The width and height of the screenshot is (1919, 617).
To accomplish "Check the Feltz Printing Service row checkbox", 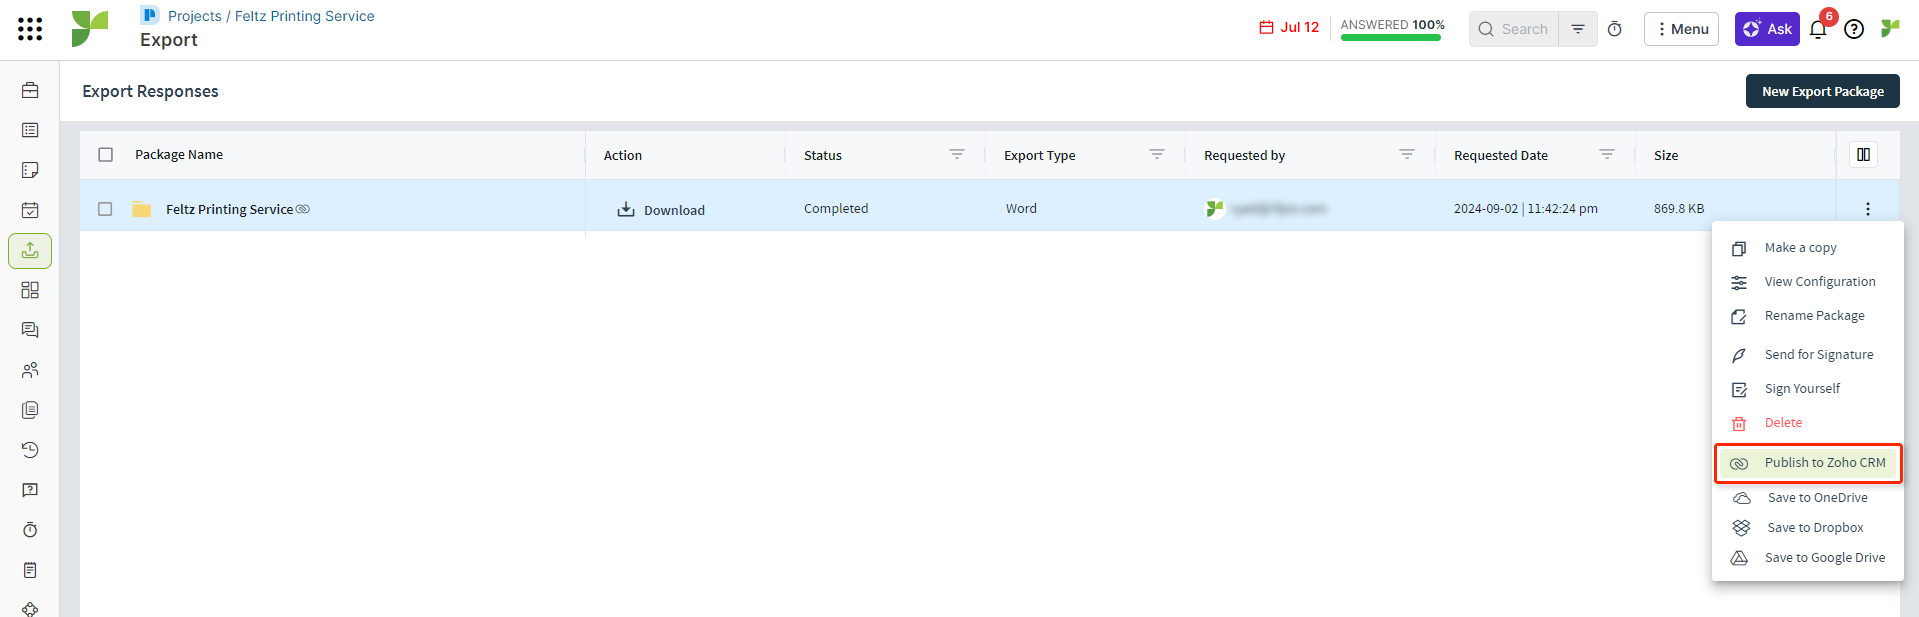I will (106, 209).
